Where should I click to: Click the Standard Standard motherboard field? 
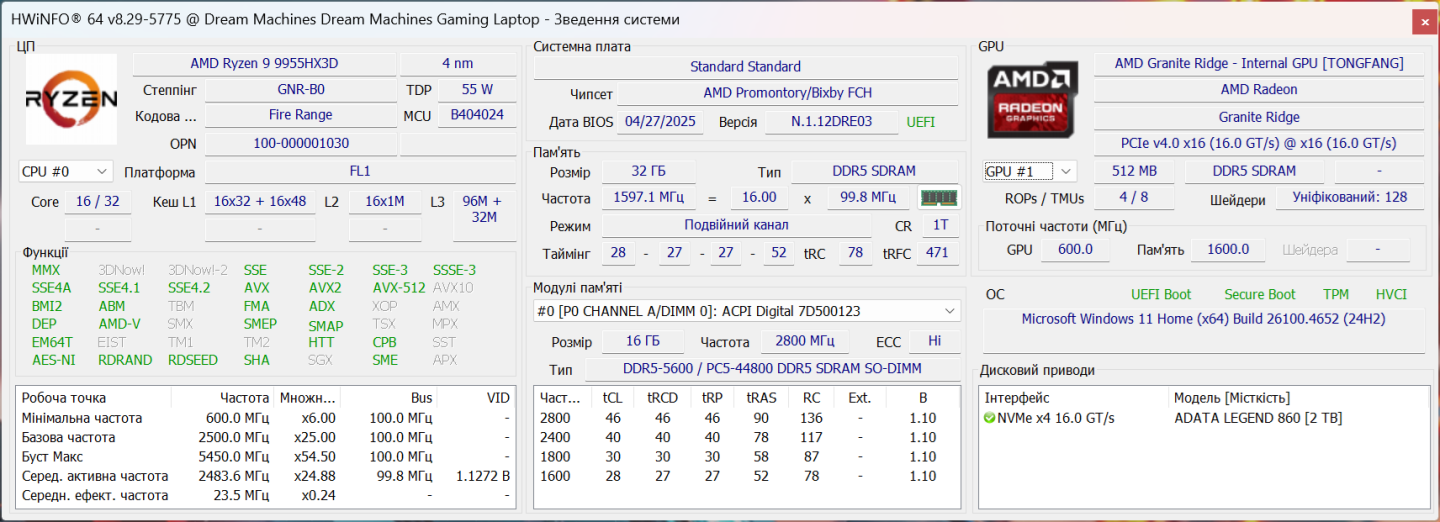coord(745,66)
